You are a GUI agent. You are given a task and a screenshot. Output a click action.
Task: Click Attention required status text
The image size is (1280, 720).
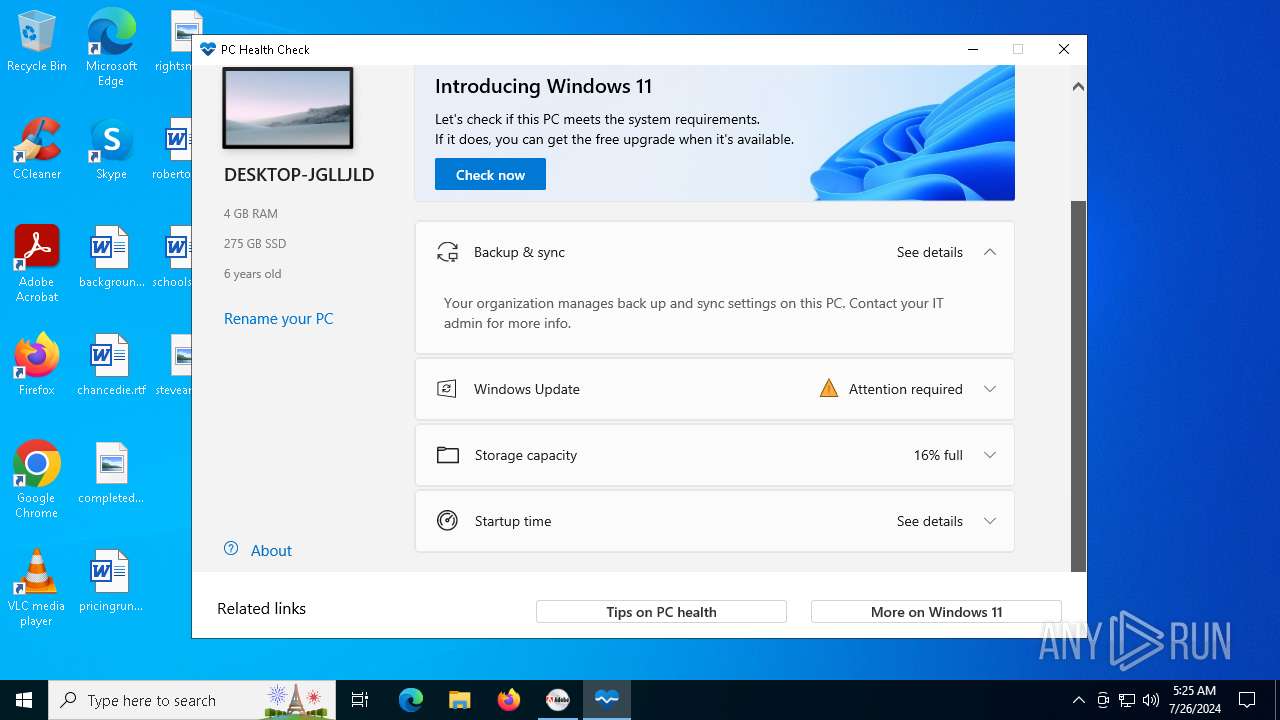click(906, 389)
